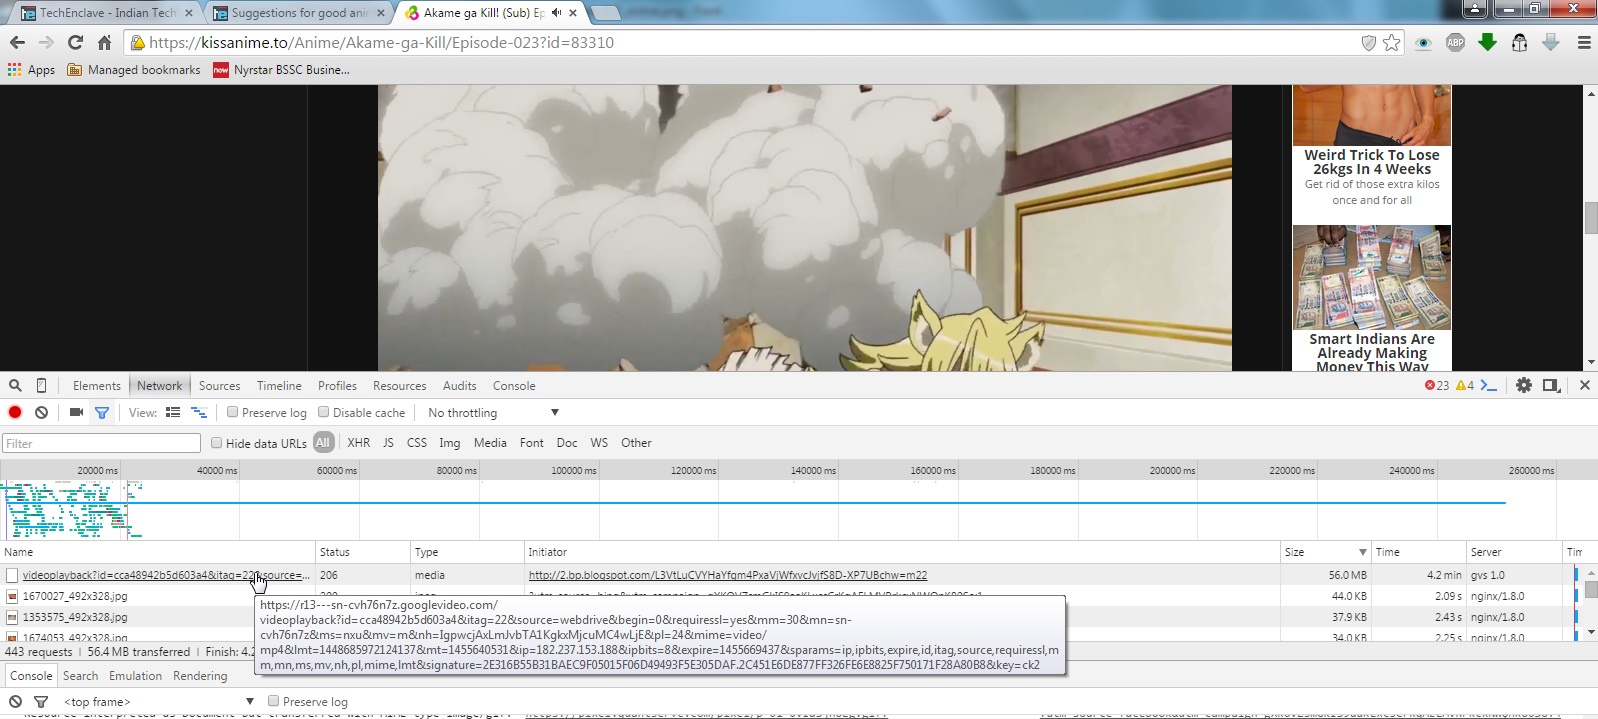Open the Rendering drawer tab

pos(200,676)
